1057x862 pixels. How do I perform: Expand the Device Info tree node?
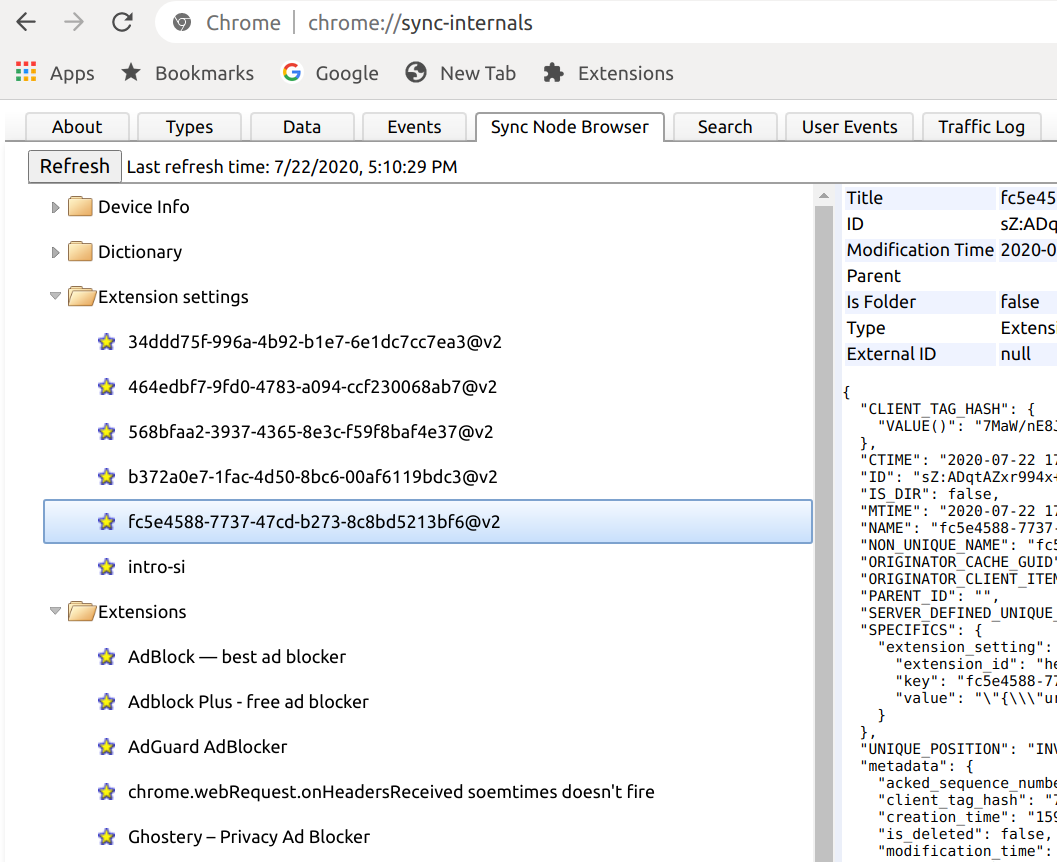(x=57, y=206)
